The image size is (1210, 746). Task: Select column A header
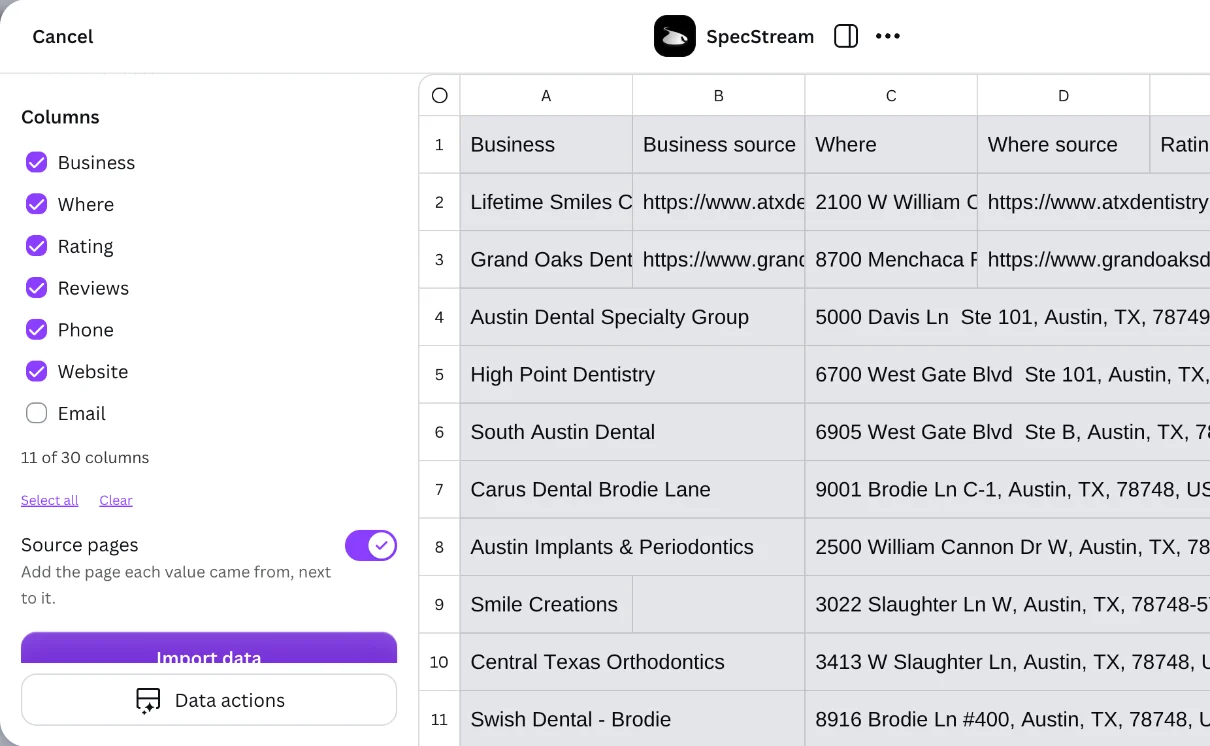tap(546, 96)
